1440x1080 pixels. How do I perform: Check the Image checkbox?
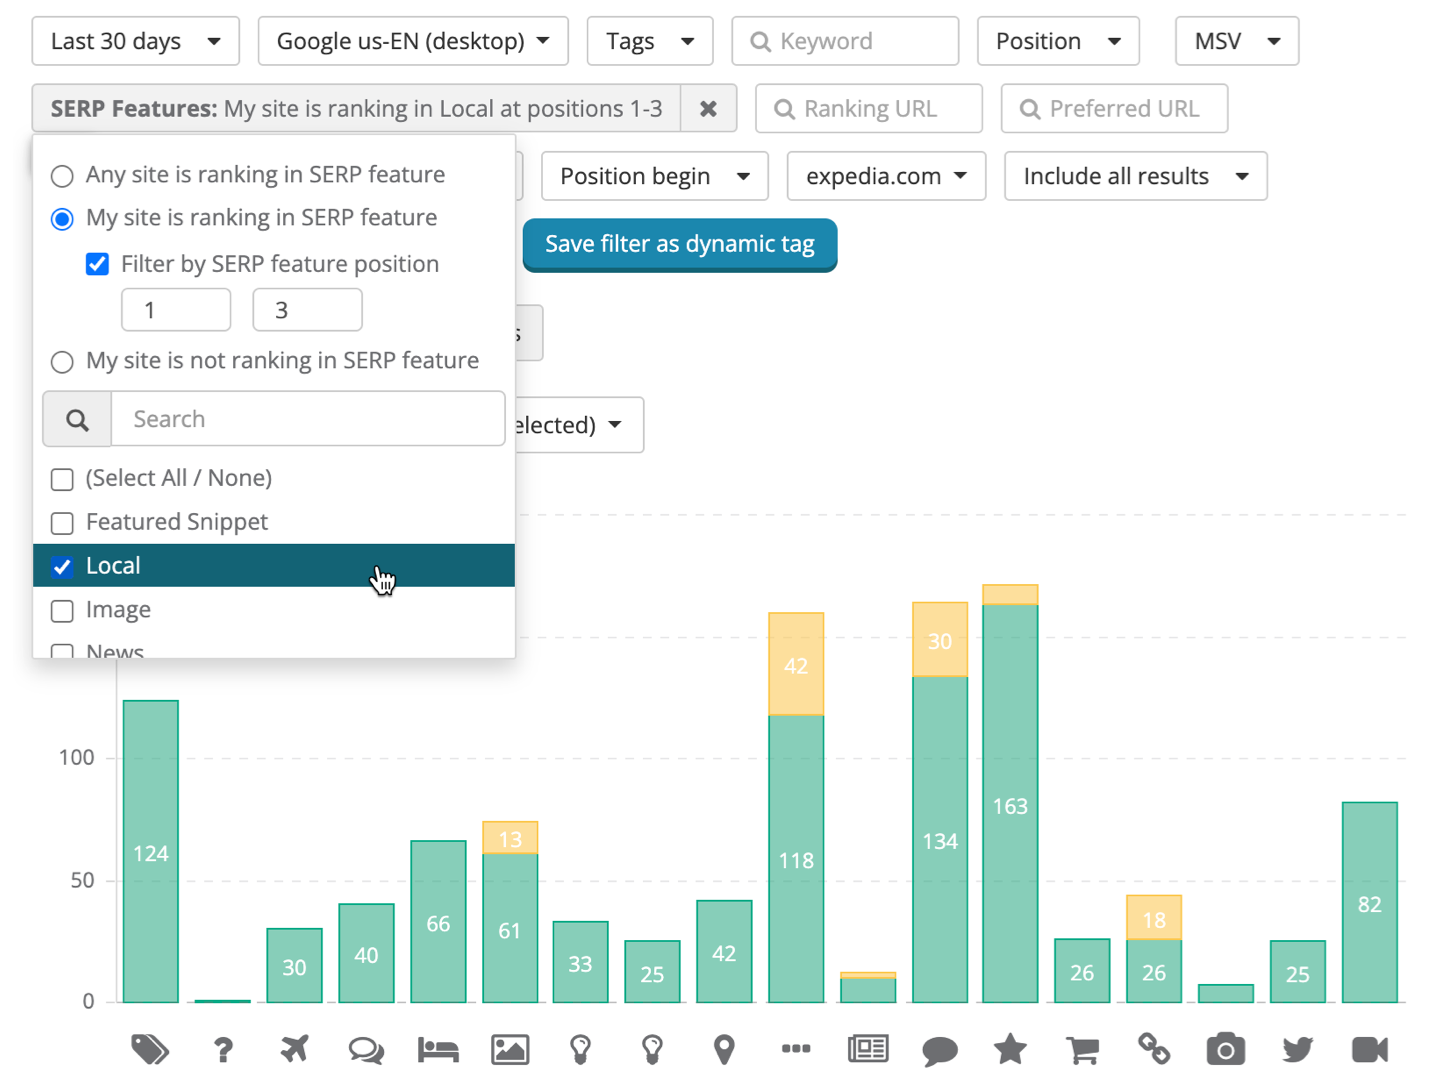[x=62, y=611]
